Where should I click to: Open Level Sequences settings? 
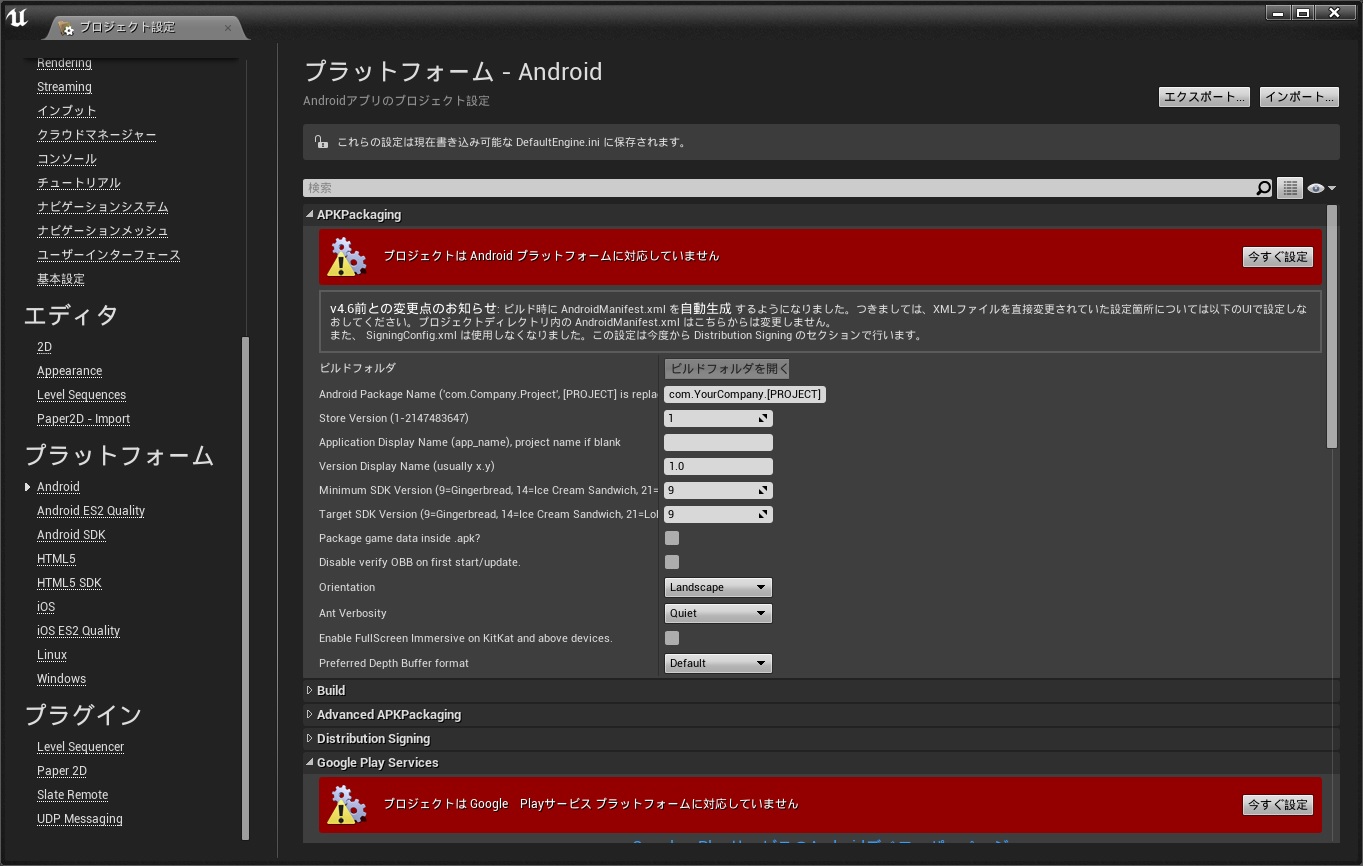(x=81, y=395)
